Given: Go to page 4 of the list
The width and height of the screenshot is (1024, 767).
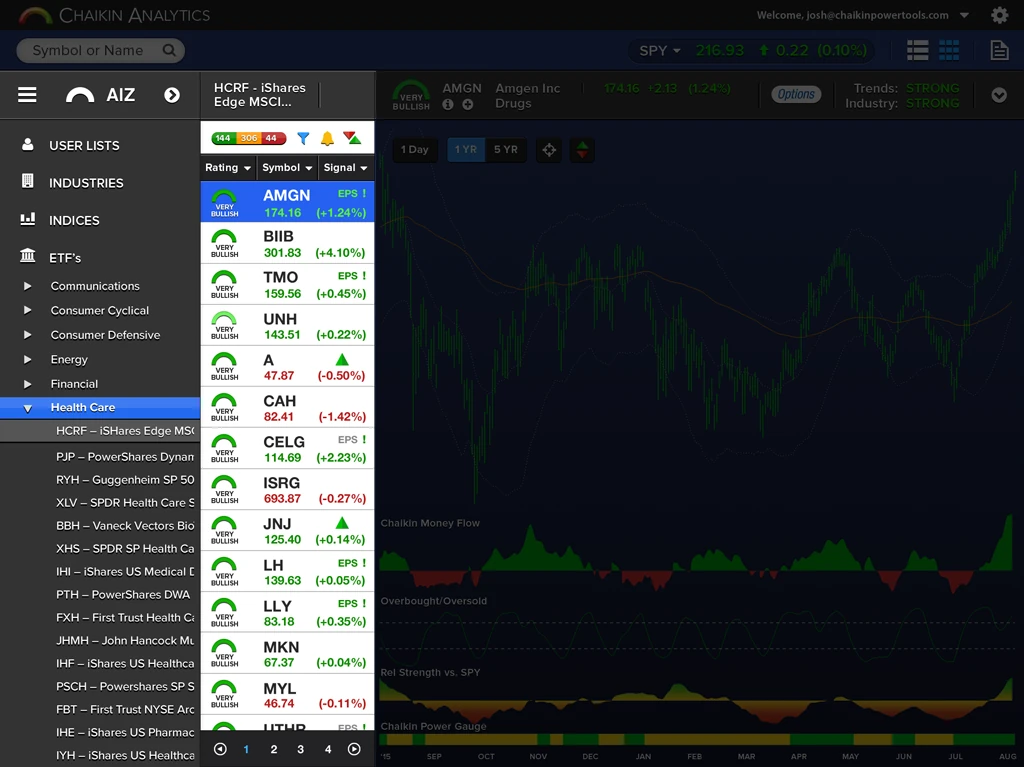Looking at the screenshot, I should point(328,749).
